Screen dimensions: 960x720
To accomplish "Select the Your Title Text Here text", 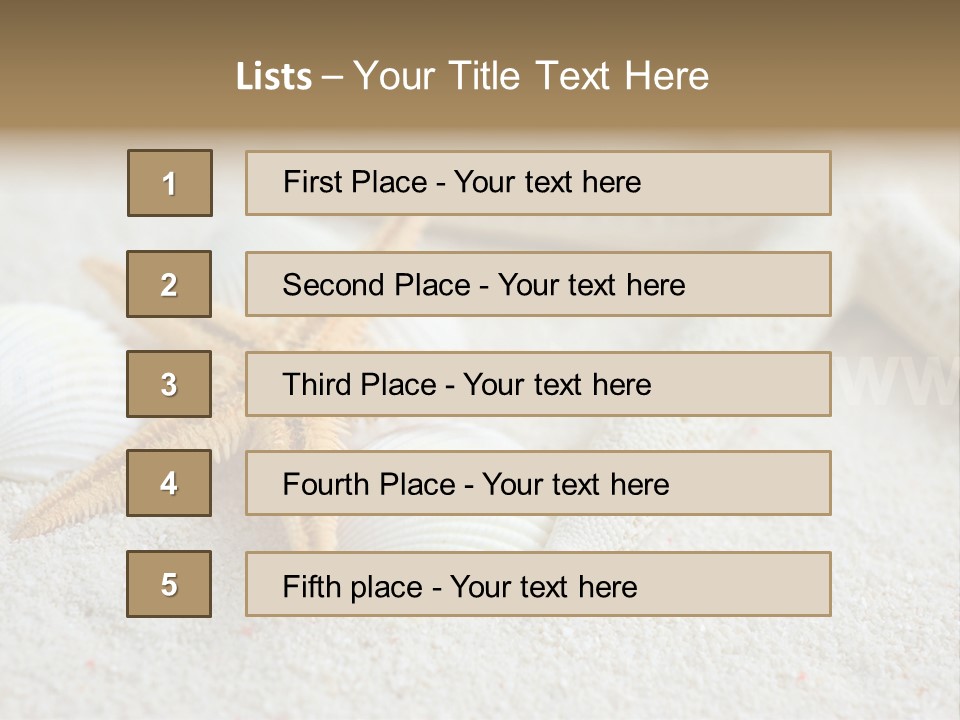I will coord(531,76).
